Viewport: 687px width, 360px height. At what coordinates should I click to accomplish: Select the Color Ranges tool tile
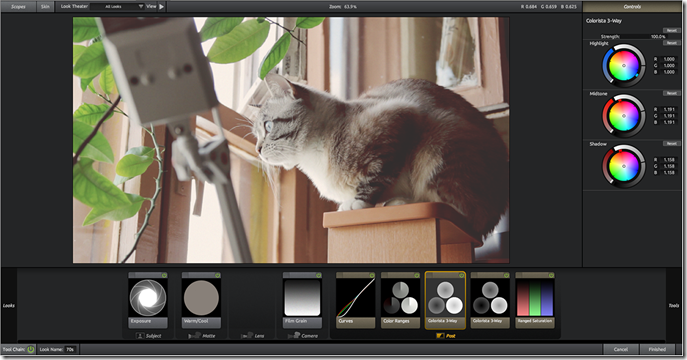[x=400, y=300]
